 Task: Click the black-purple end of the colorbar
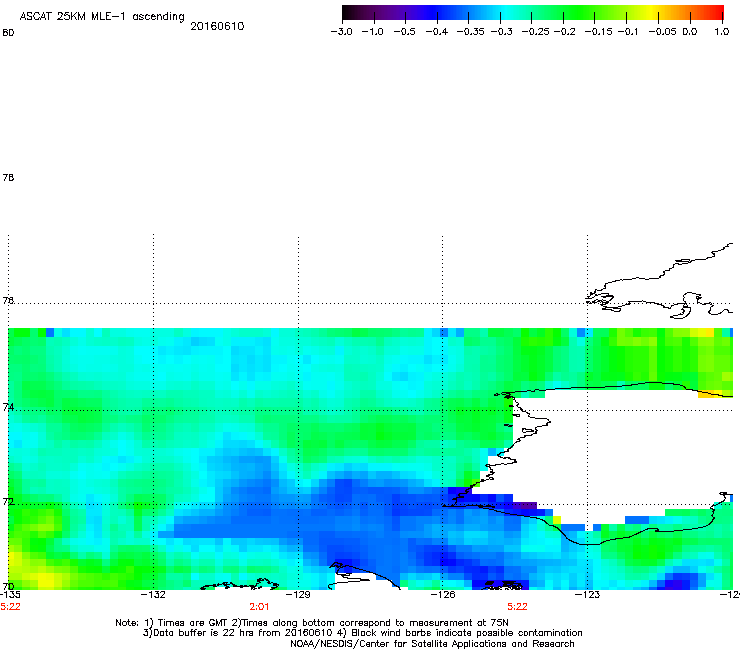(x=352, y=13)
